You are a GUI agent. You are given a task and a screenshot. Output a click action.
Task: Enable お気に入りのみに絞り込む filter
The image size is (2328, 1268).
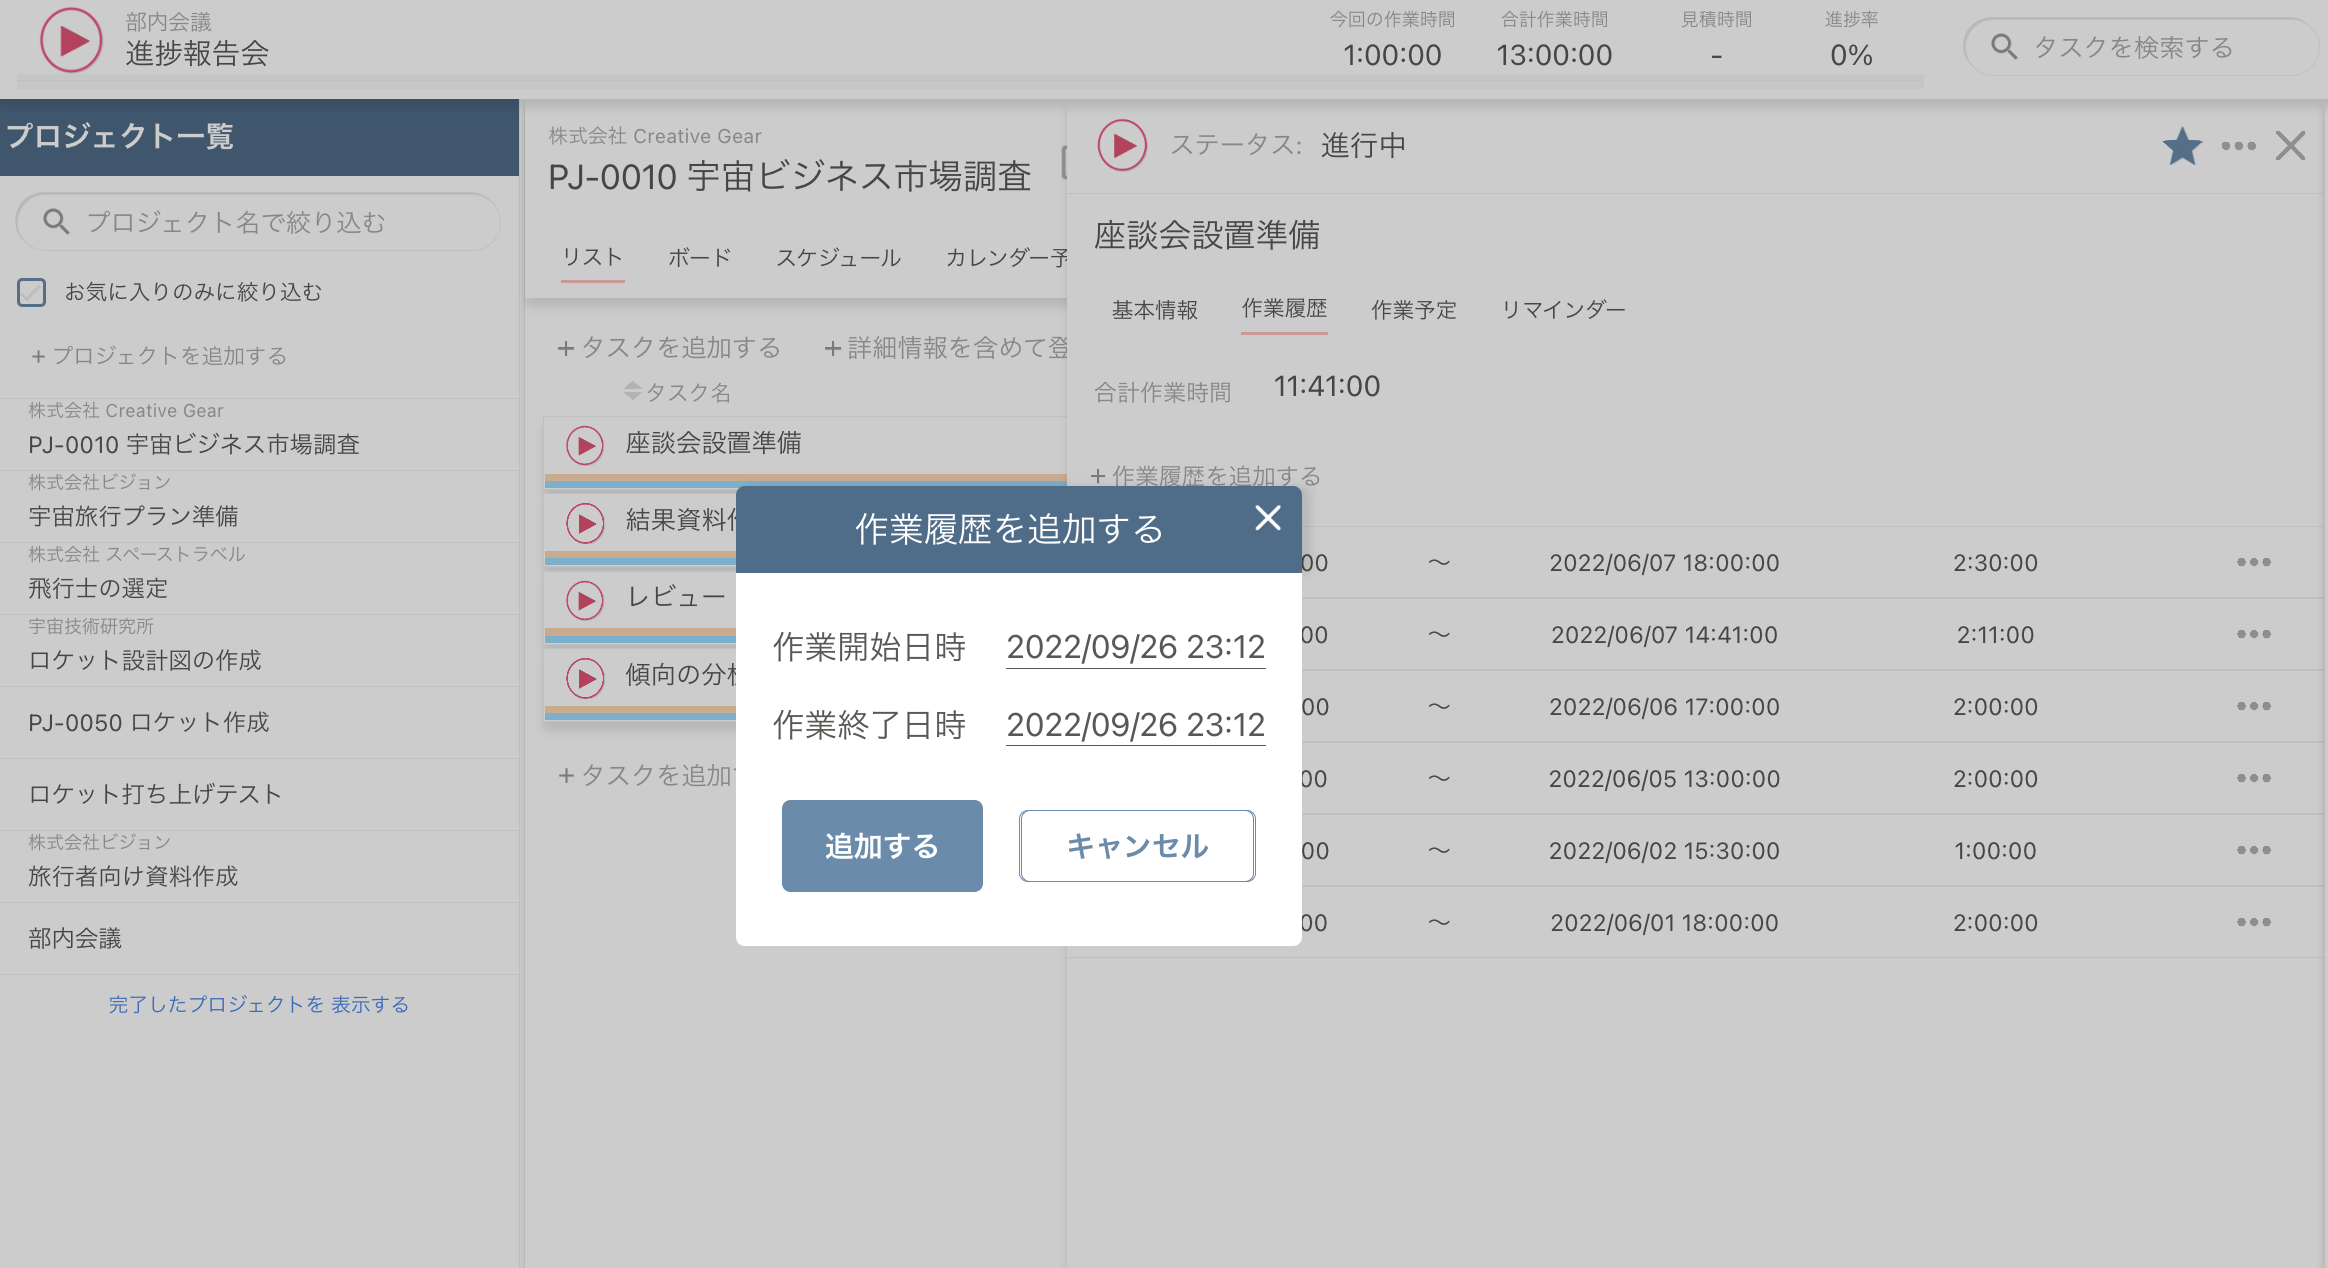click(32, 292)
